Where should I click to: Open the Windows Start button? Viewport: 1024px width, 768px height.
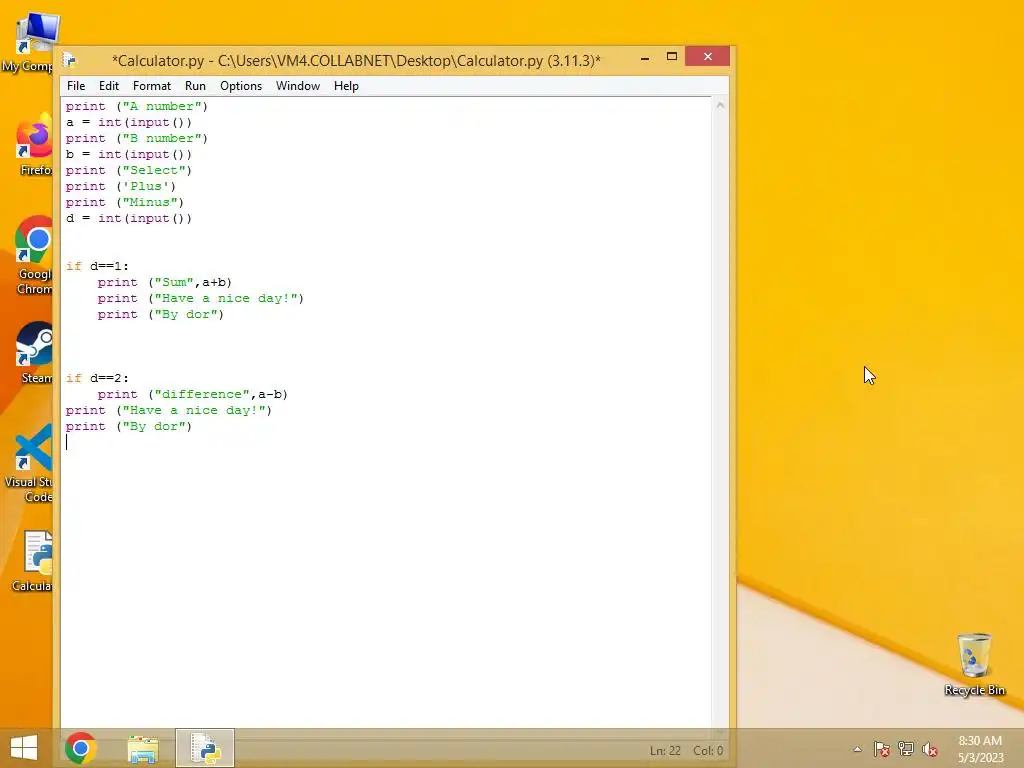(24, 748)
